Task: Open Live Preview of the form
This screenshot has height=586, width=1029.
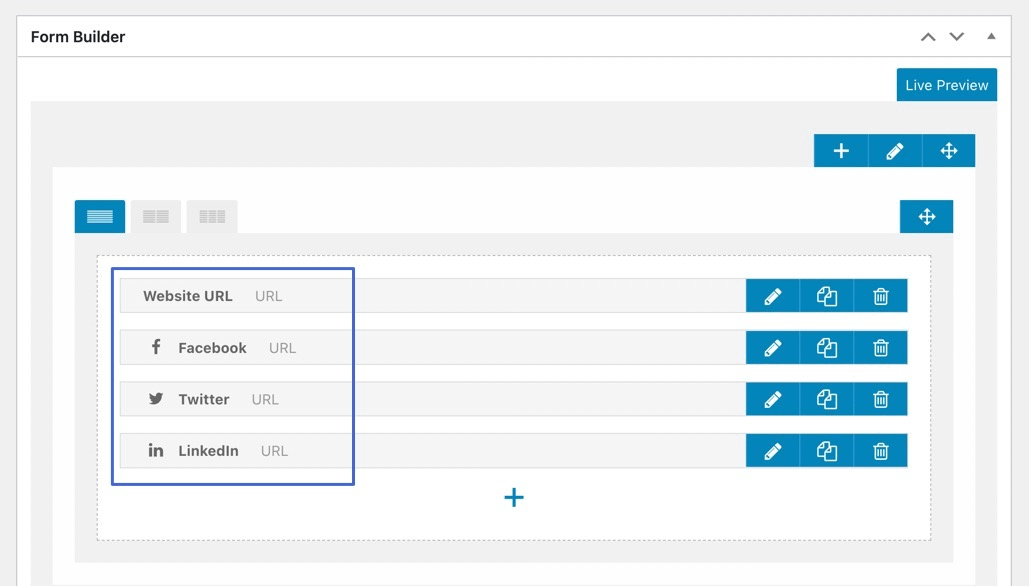Action: point(946,84)
